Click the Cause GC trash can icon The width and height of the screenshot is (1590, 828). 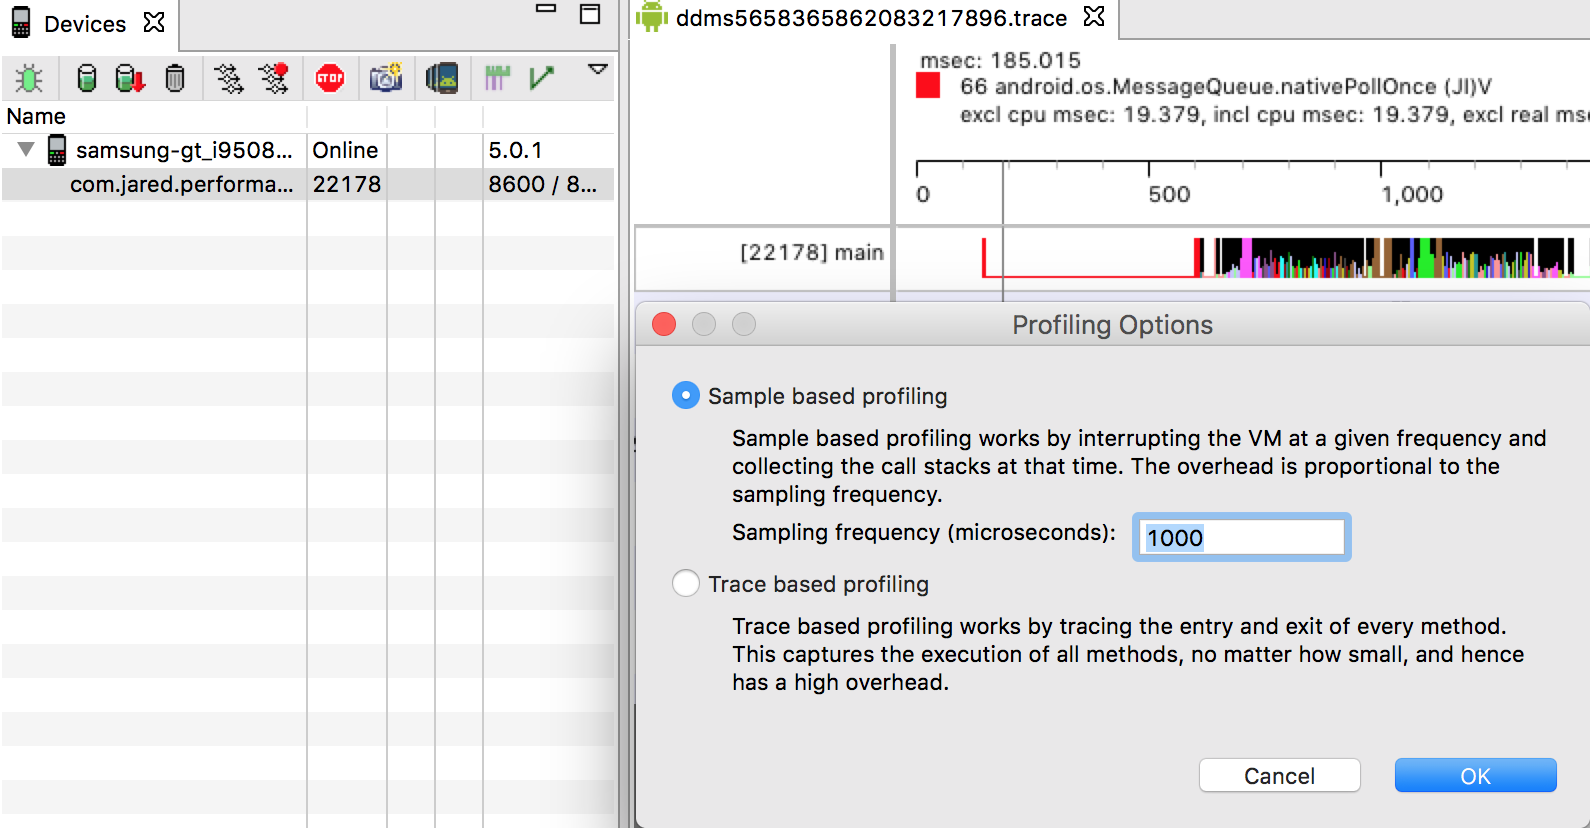coord(175,78)
